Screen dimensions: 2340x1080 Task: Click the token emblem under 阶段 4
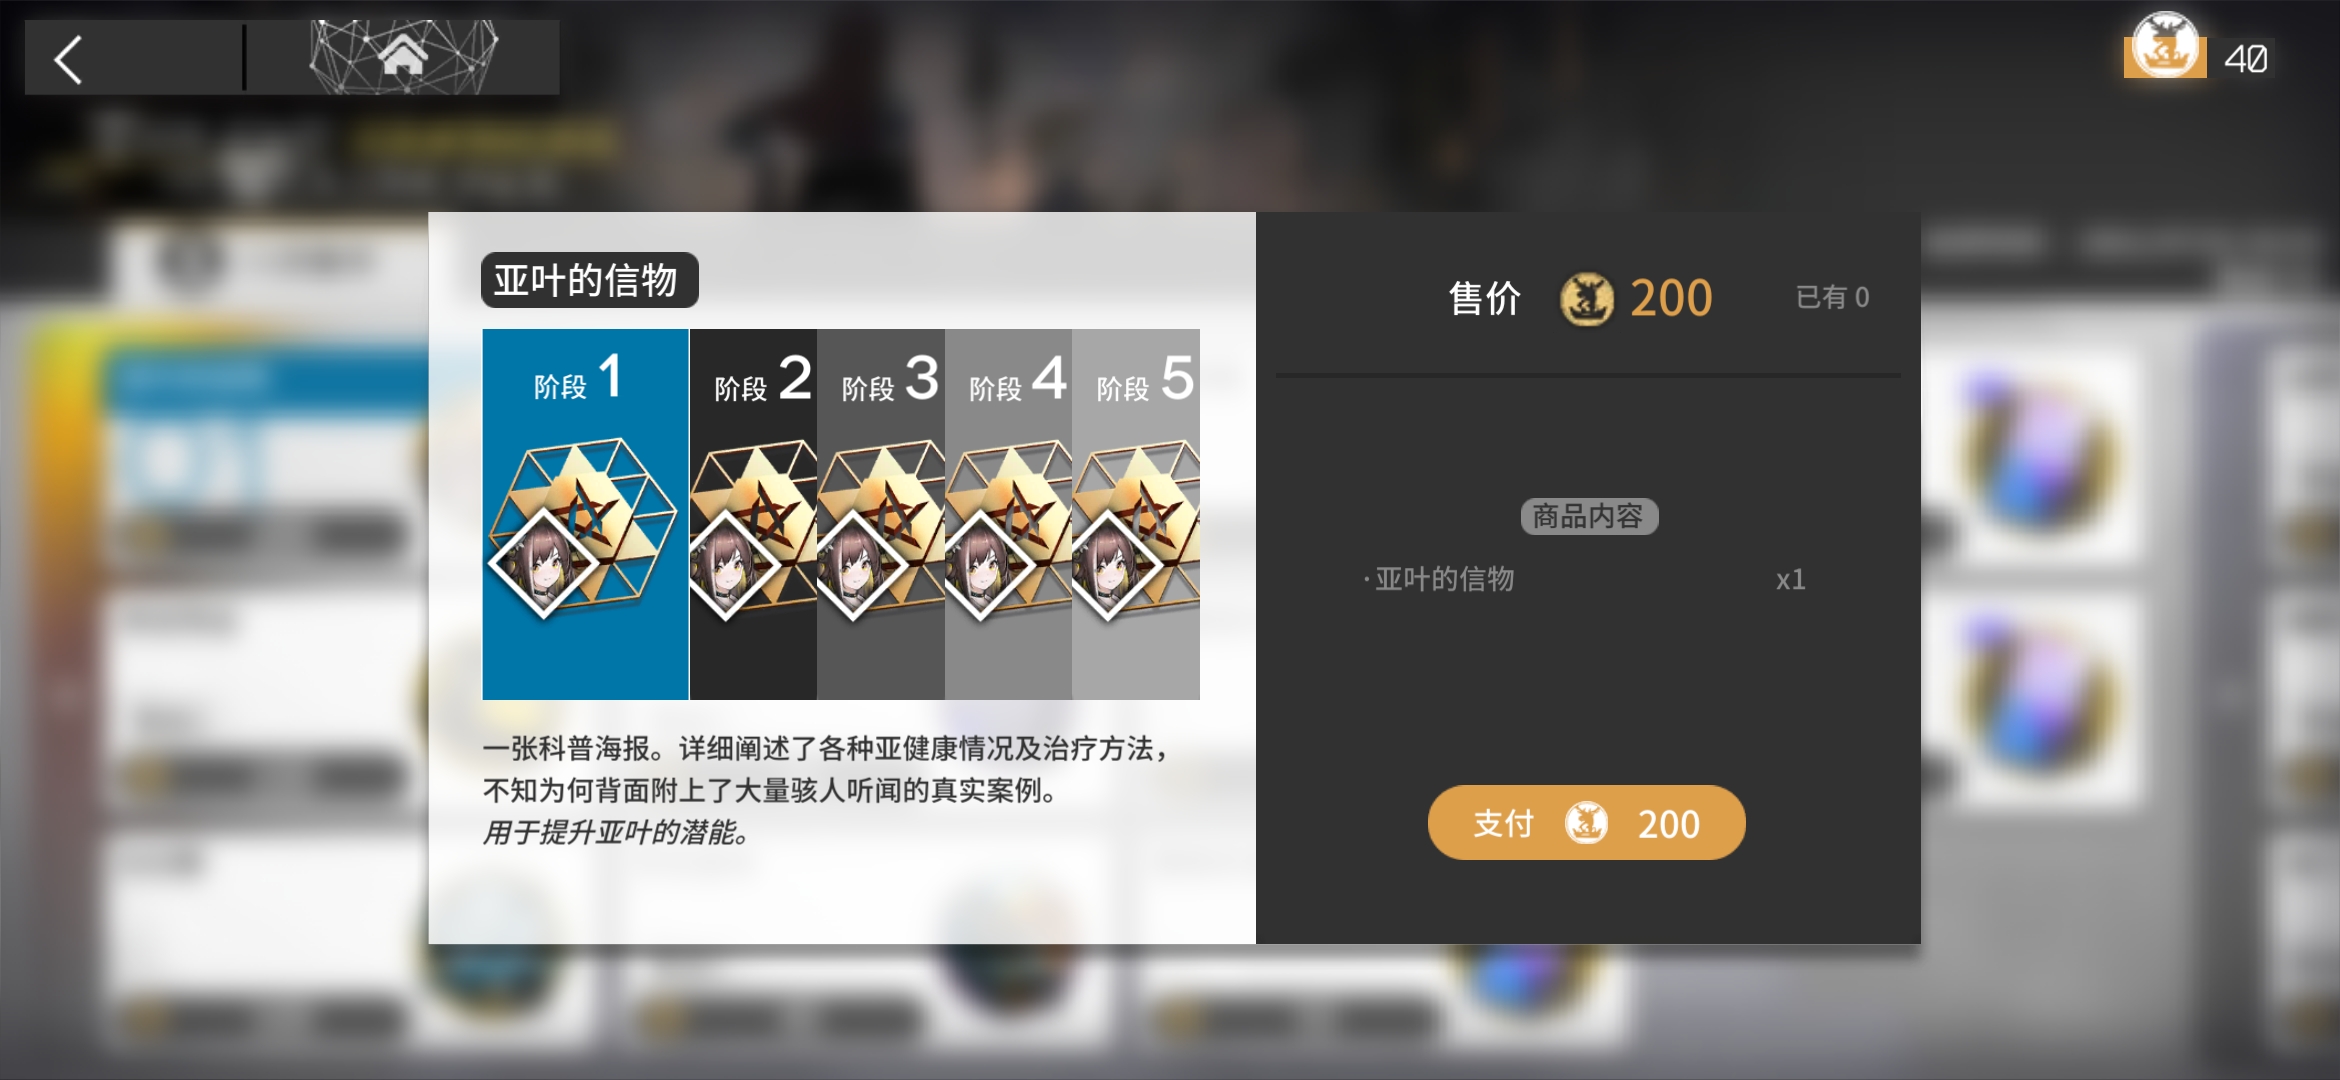(x=1008, y=529)
